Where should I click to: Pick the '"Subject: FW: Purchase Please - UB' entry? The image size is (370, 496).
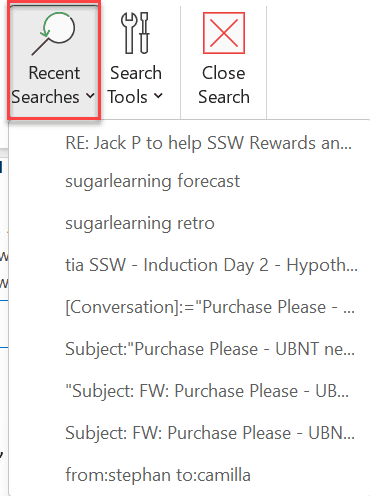207,391
